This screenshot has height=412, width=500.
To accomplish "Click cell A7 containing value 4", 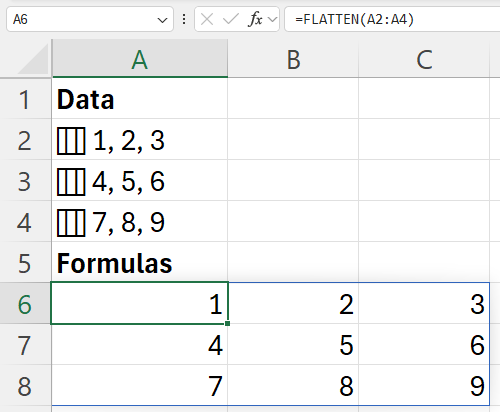I will 140,344.
